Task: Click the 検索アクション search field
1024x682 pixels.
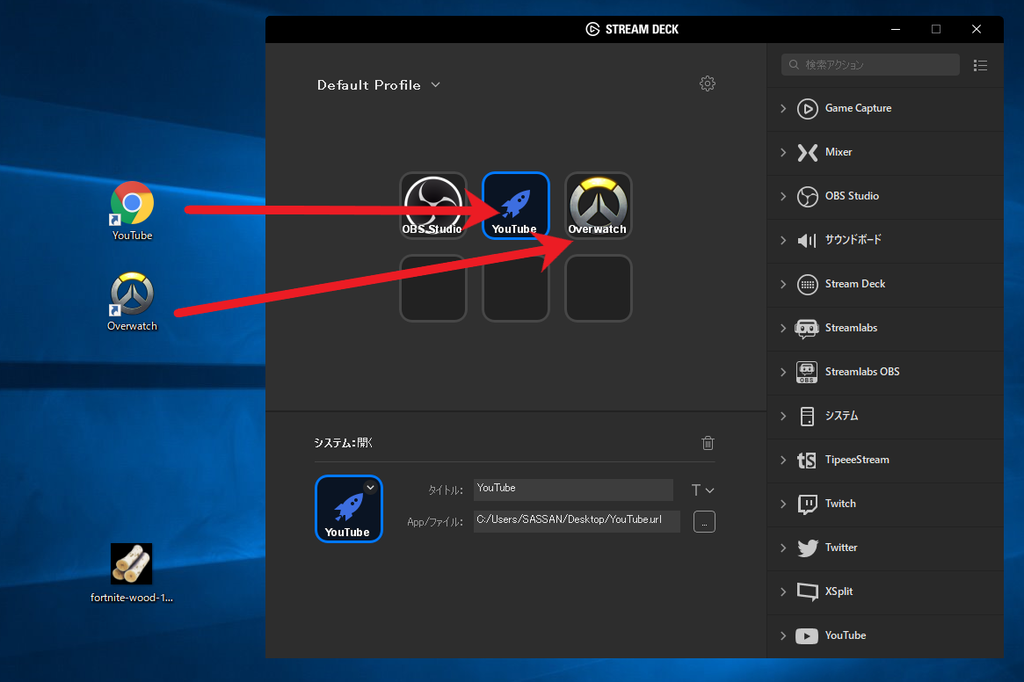Action: coord(870,65)
